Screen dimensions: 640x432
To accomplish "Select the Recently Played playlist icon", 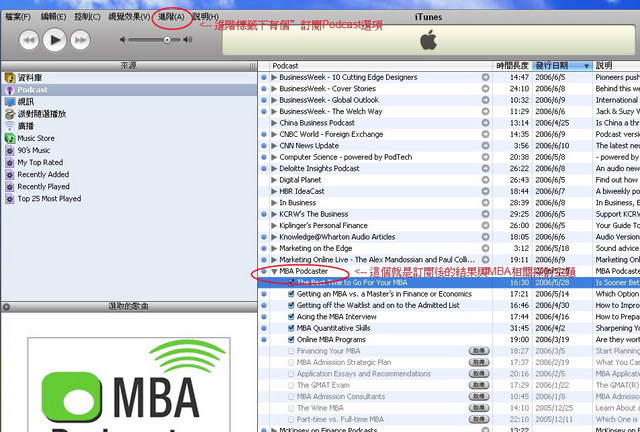I will (10, 187).
